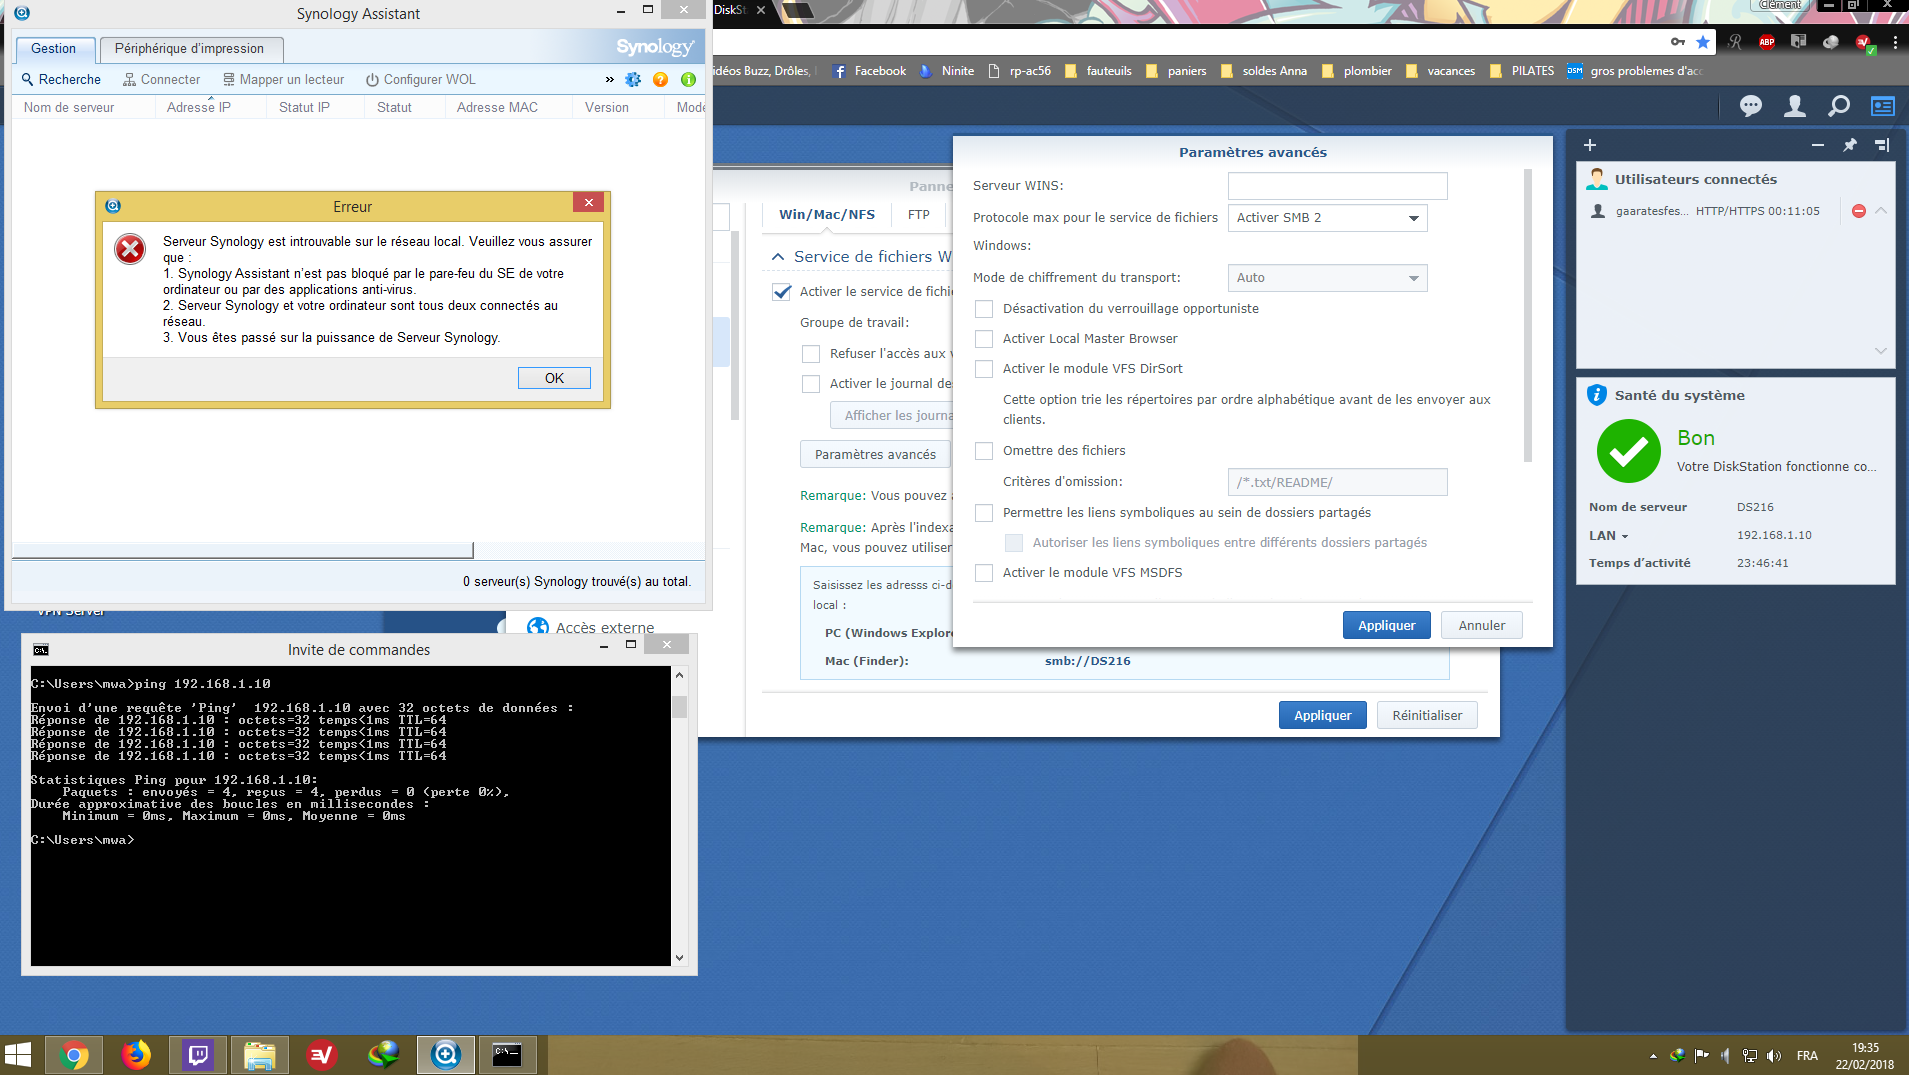
Task: Click Réinitialiser button
Action: [1427, 715]
